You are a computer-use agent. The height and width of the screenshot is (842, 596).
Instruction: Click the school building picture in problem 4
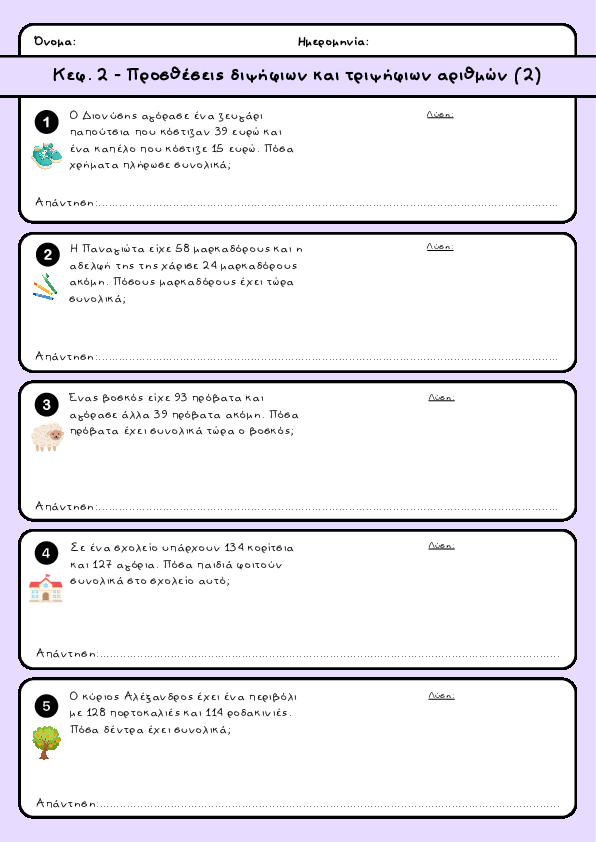tap(46, 588)
